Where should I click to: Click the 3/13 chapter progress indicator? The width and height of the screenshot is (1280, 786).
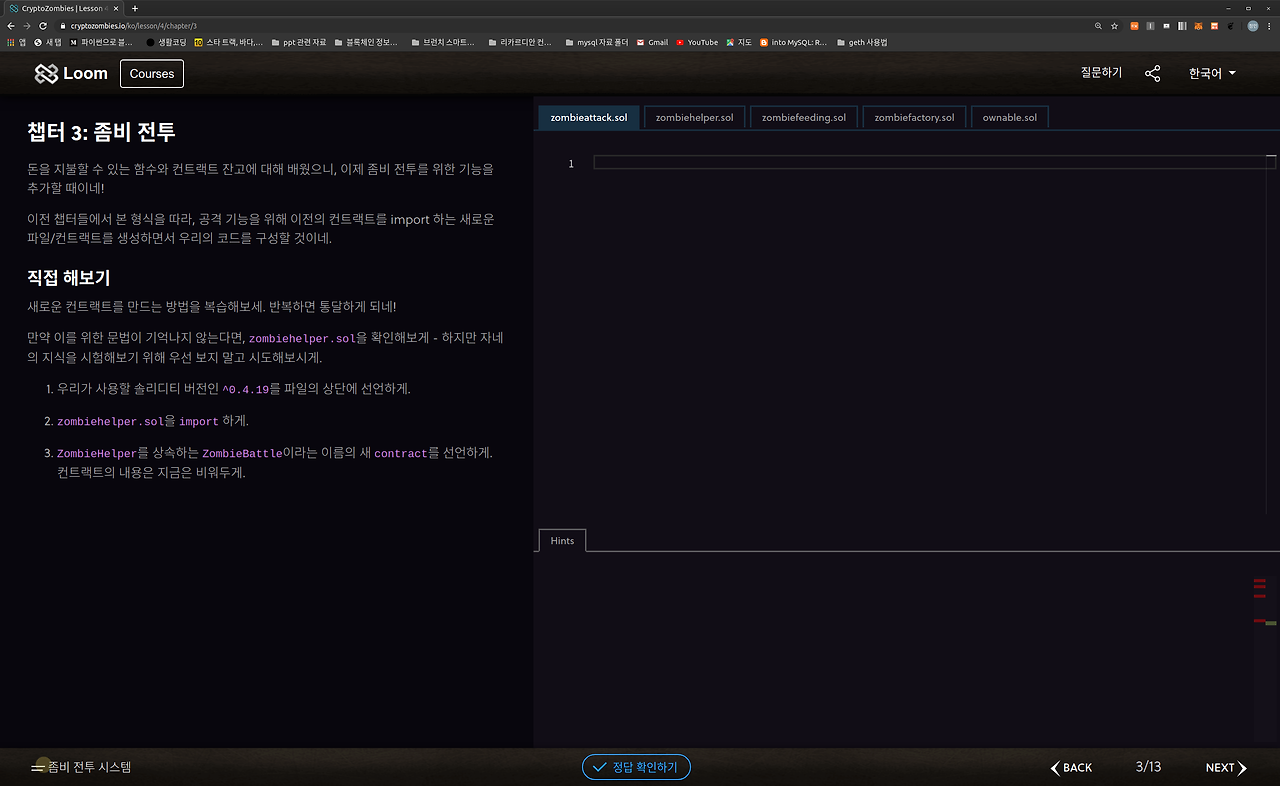pyautogui.click(x=1149, y=767)
